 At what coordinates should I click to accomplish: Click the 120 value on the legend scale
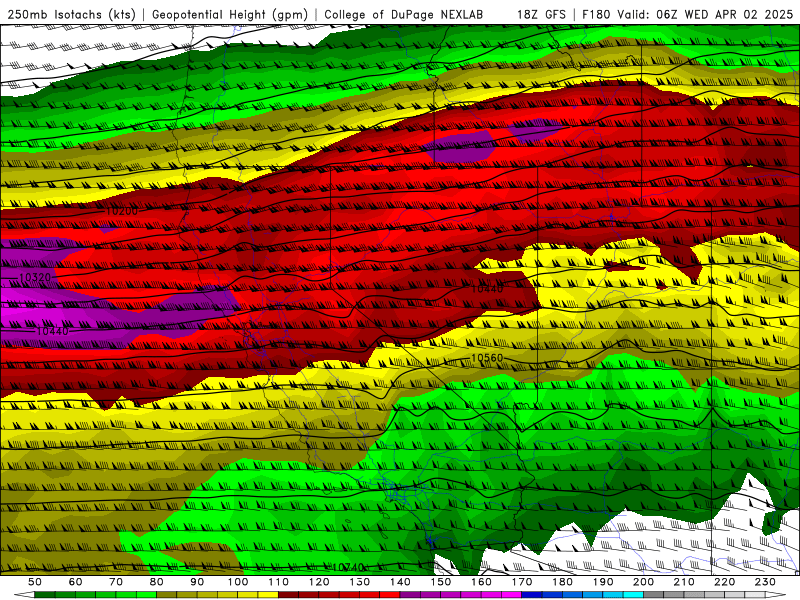(x=319, y=582)
